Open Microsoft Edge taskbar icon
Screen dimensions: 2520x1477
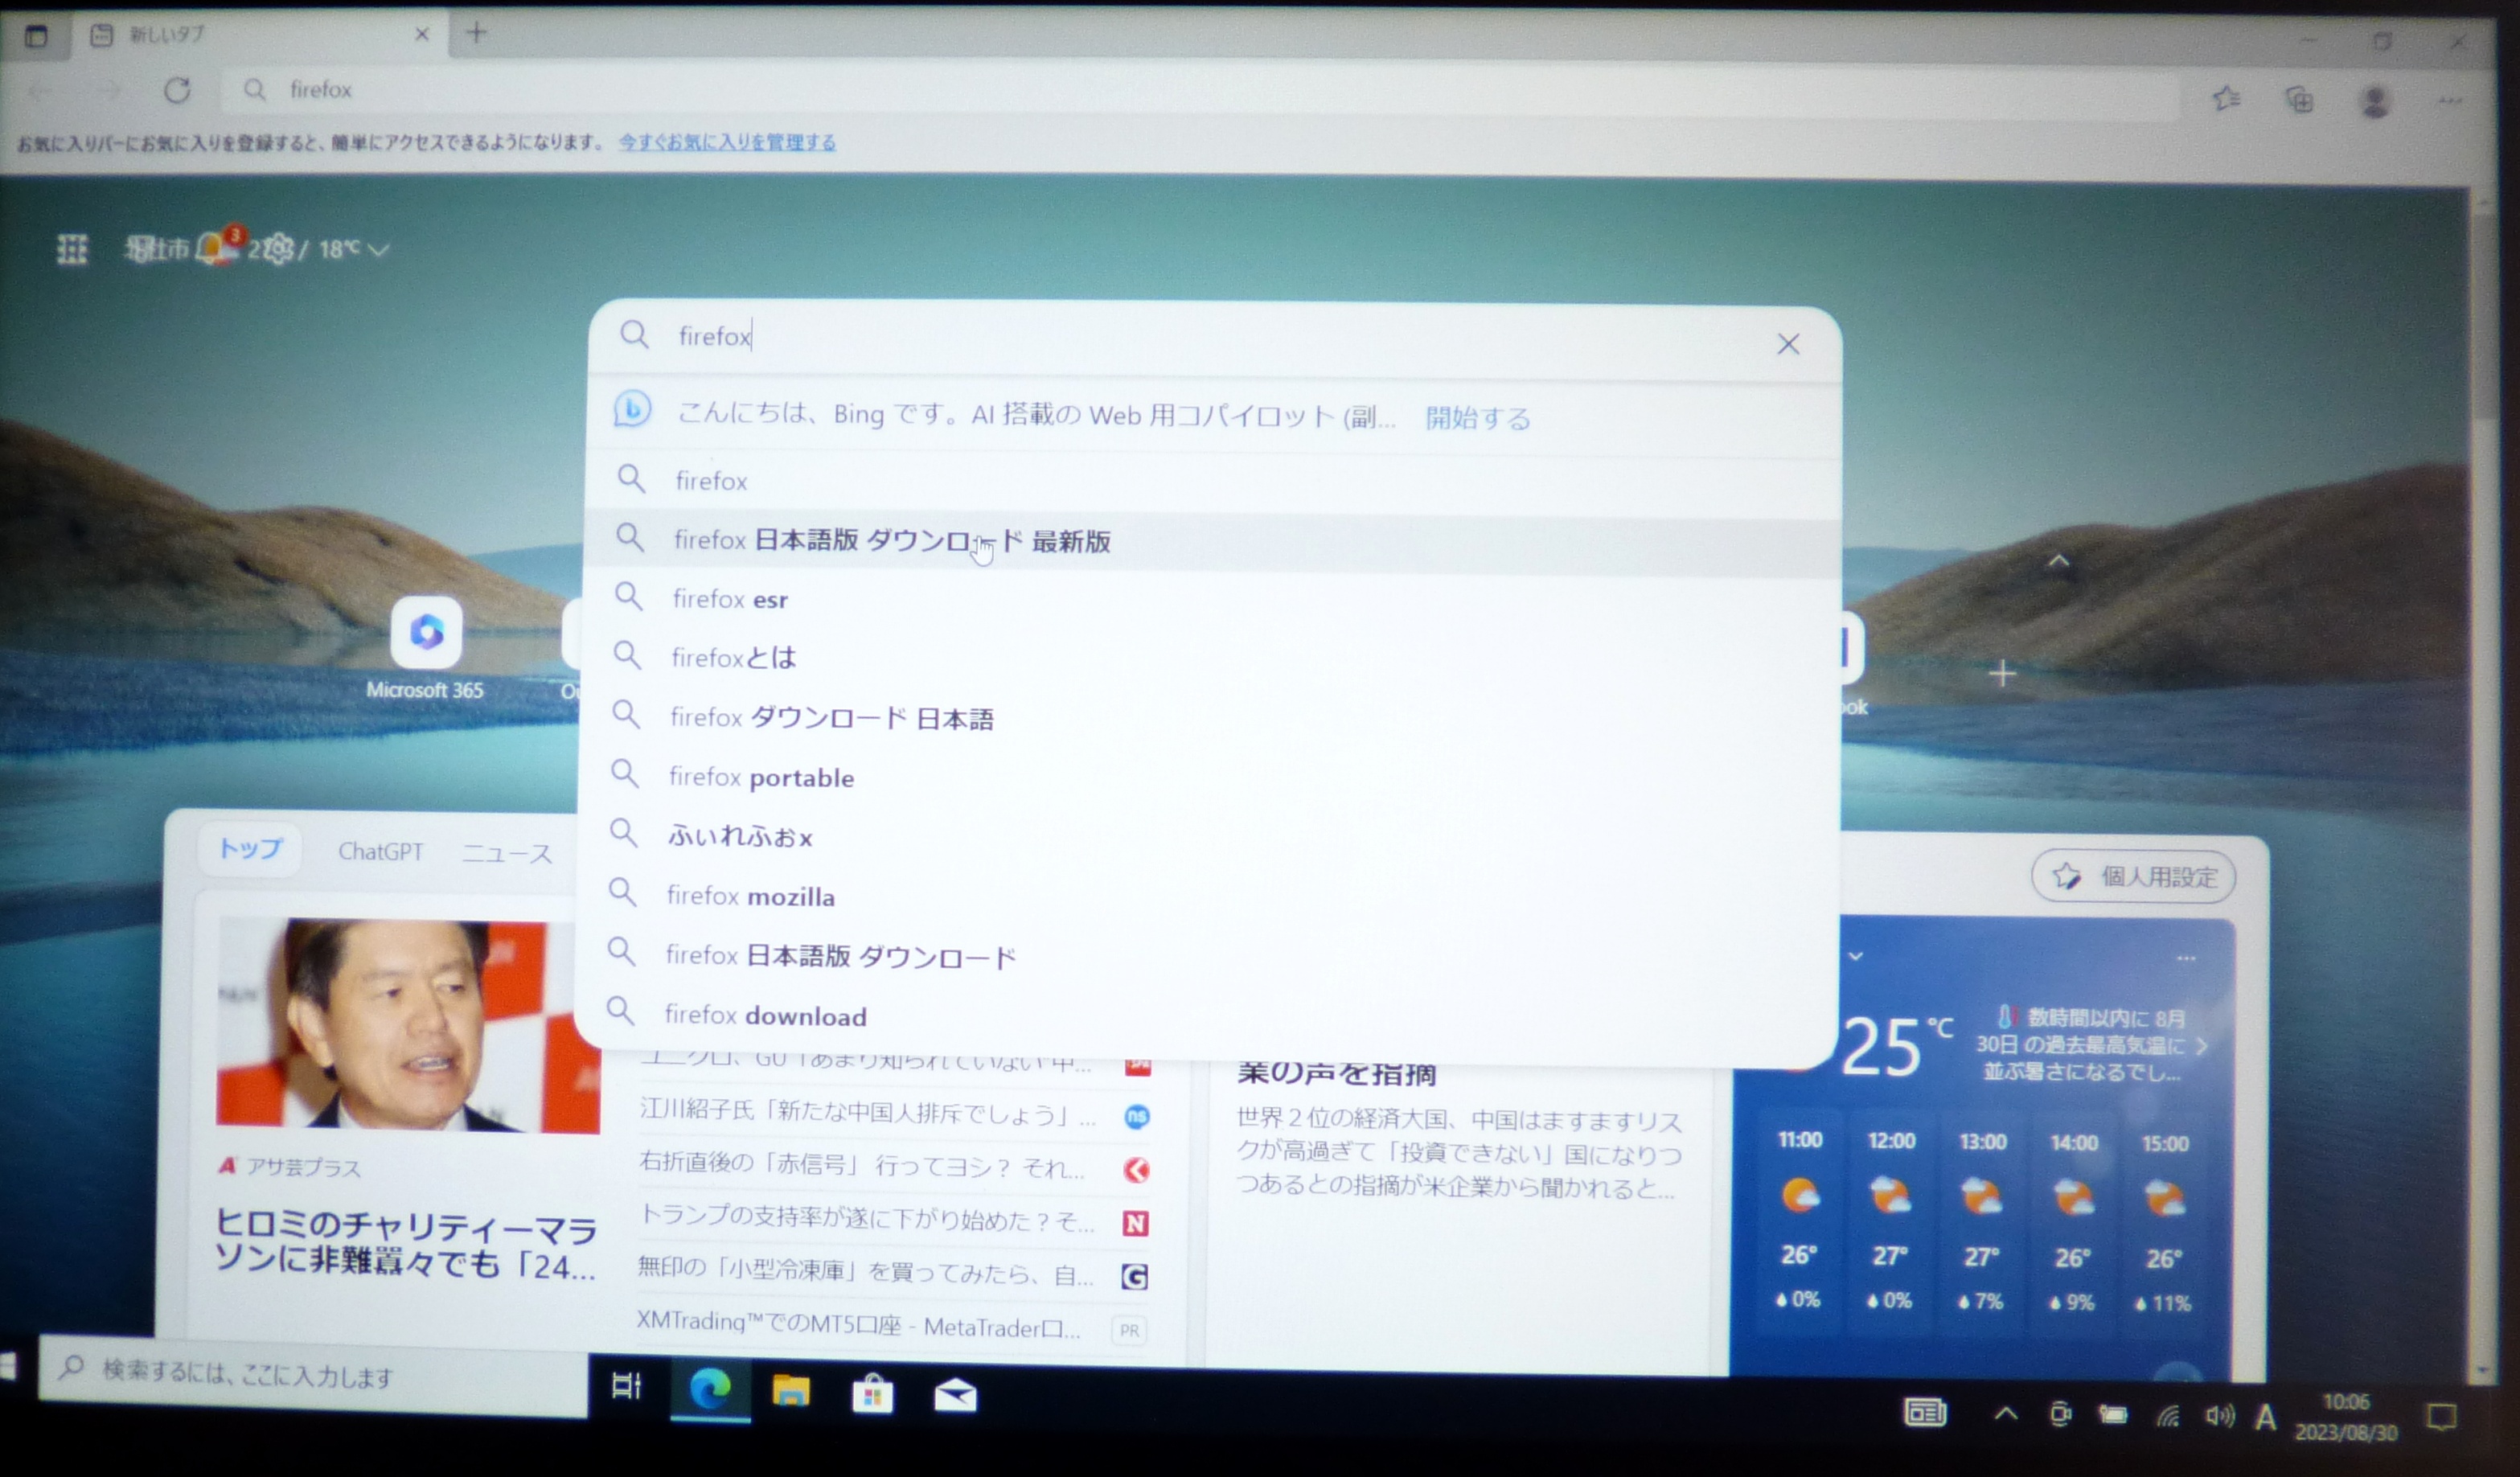point(710,1388)
